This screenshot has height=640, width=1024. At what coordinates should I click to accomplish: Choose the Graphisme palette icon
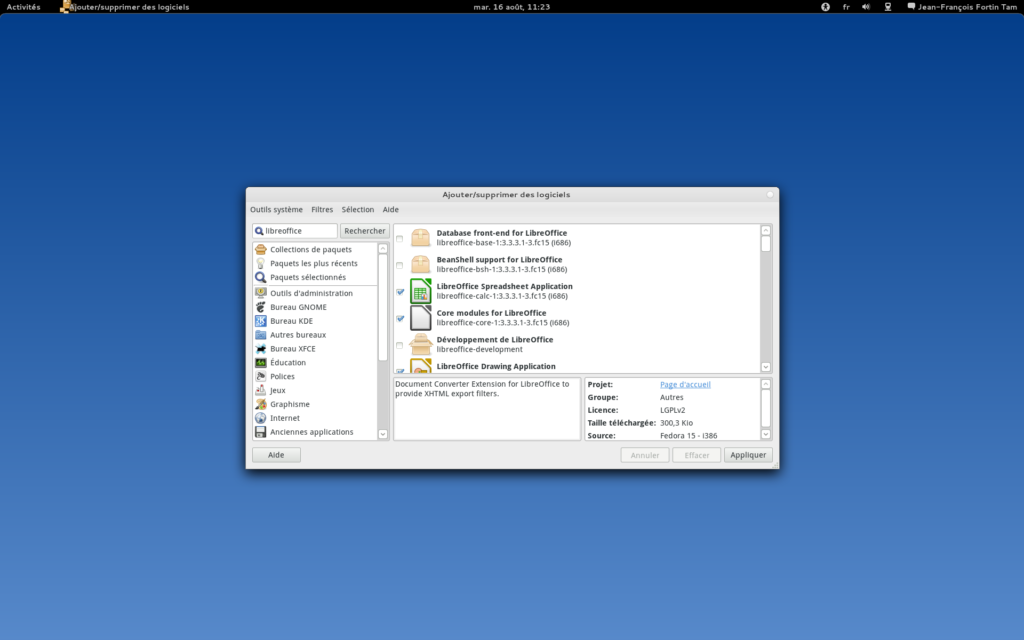[261, 404]
